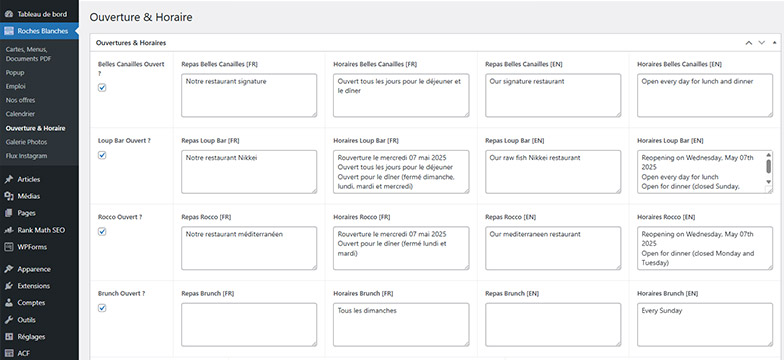Click the Horaires Brunch [FR] field

(x=401, y=325)
